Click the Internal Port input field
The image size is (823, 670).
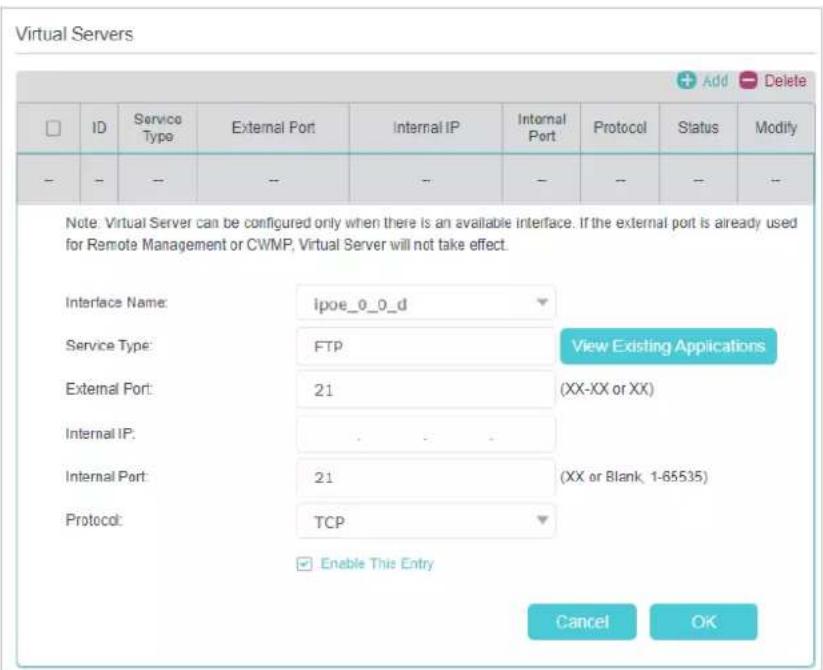click(426, 477)
